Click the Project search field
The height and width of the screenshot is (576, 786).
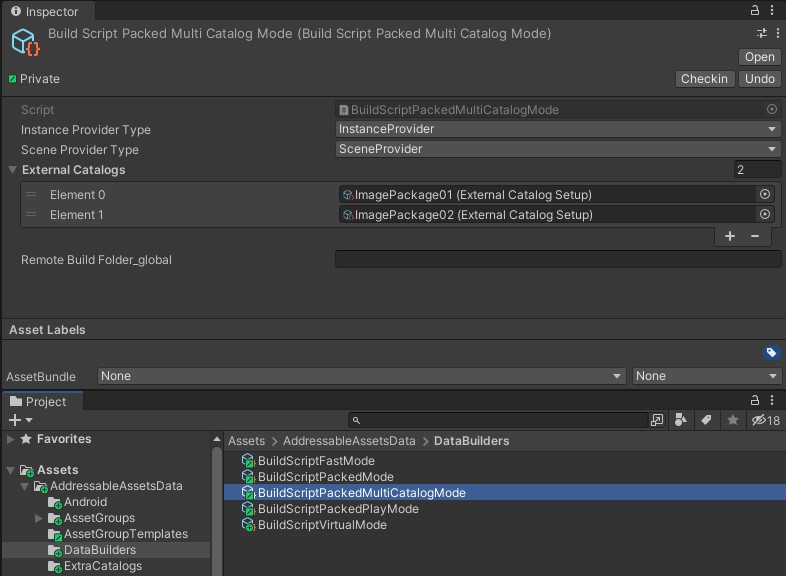[499, 420]
